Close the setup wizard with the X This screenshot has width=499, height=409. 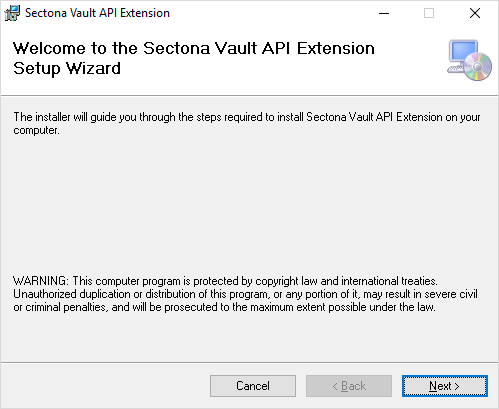475,13
